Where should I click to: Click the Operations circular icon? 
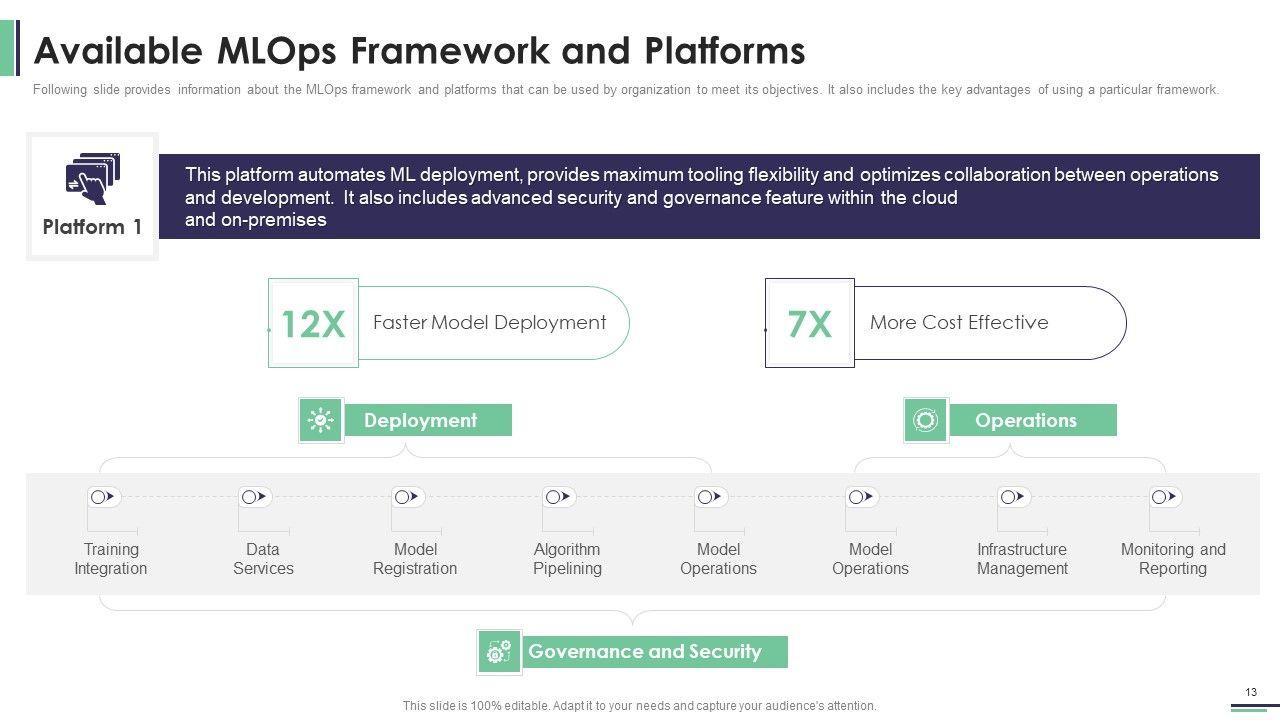[x=925, y=420]
